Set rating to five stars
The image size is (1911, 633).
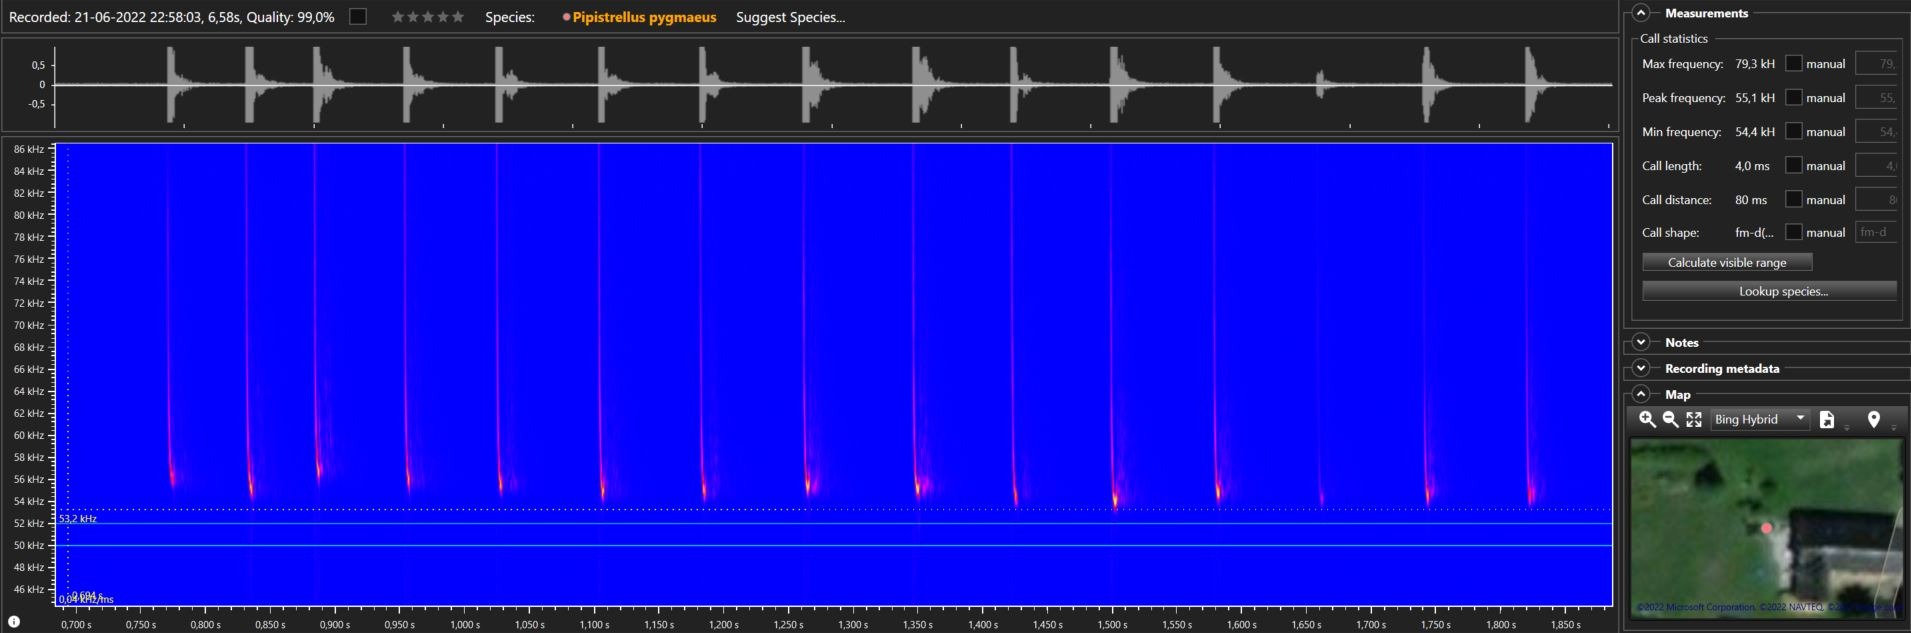point(458,17)
